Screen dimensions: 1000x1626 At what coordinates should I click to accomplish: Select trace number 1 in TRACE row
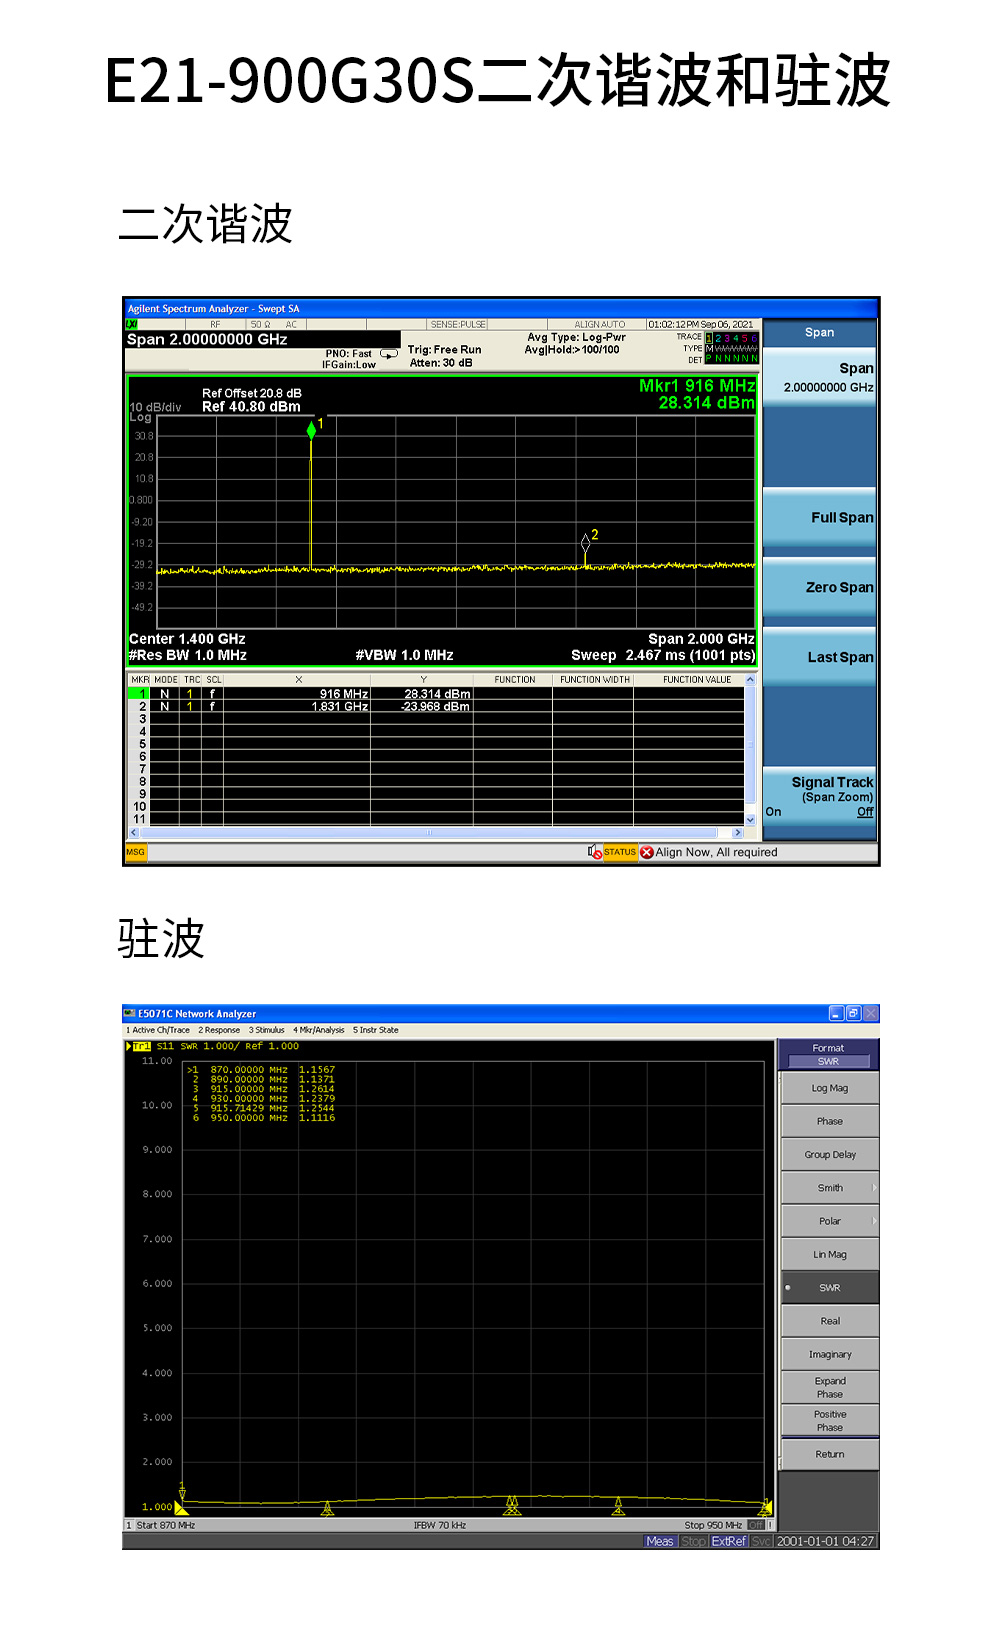[709, 338]
